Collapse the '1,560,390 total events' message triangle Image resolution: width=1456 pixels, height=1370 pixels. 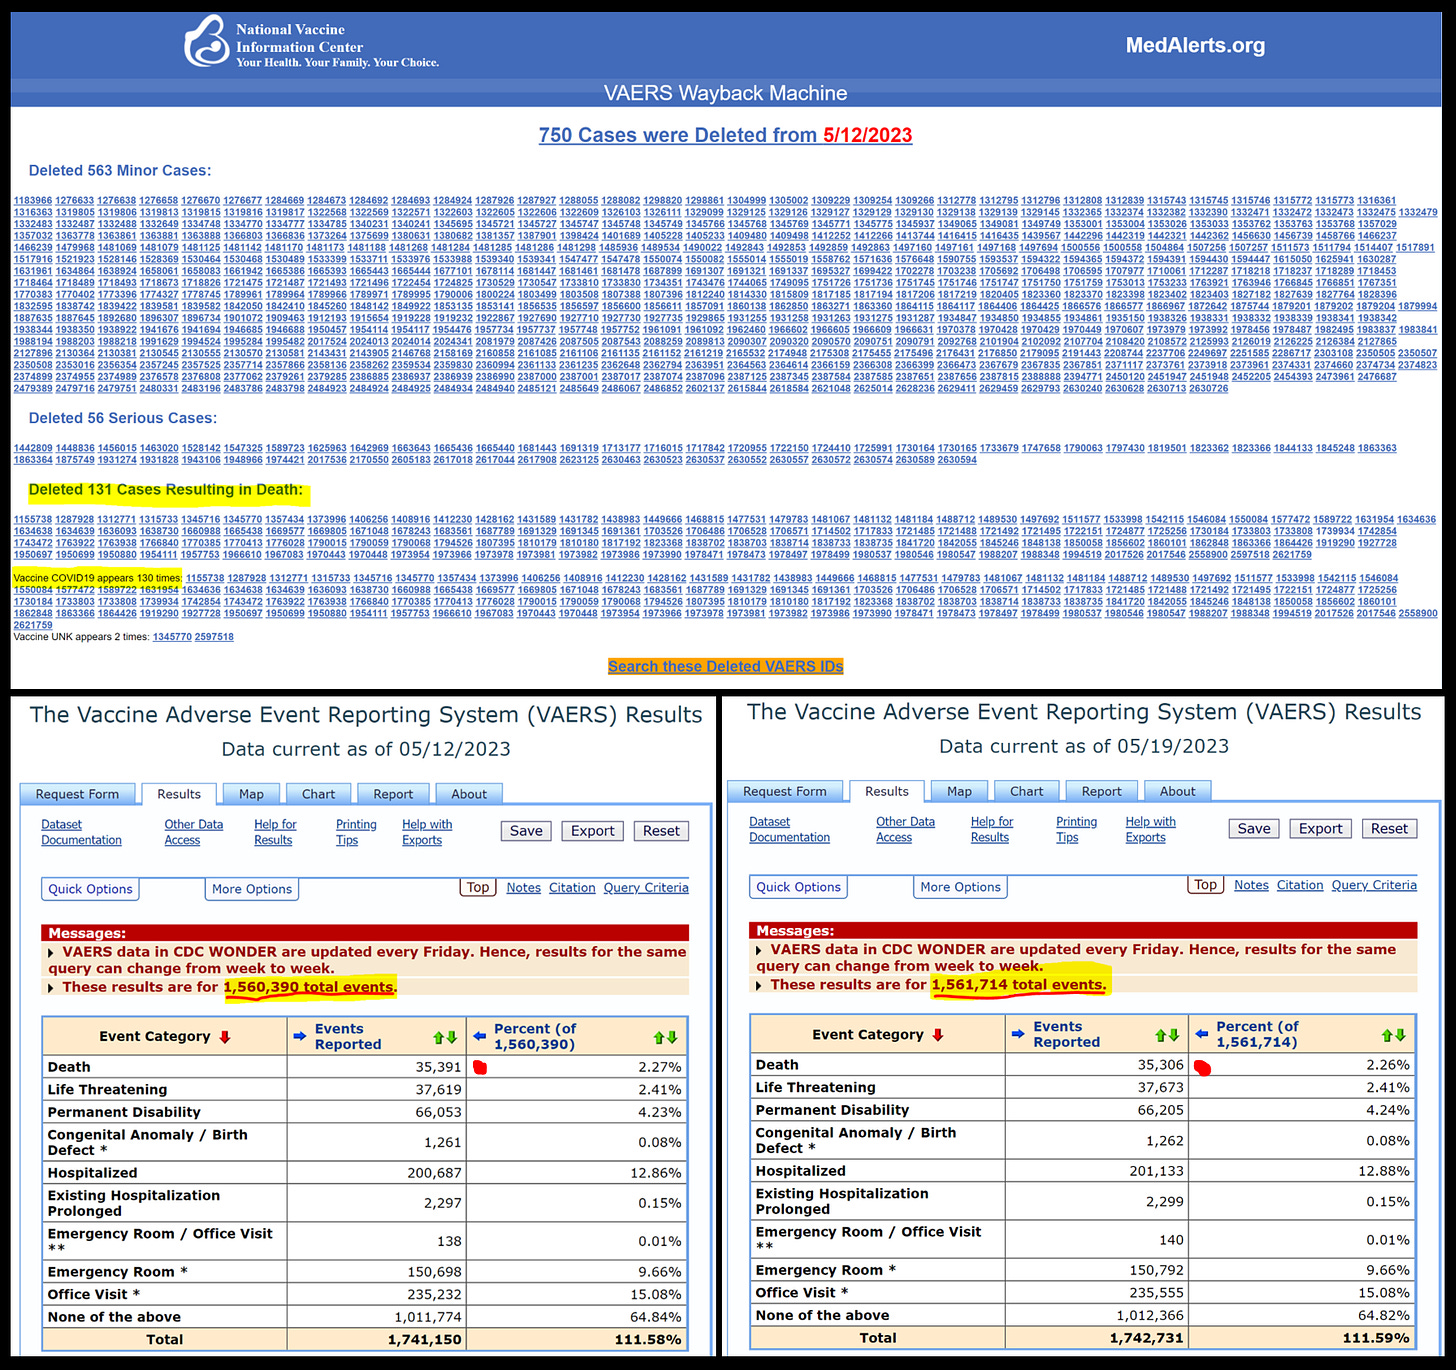tap(52, 988)
